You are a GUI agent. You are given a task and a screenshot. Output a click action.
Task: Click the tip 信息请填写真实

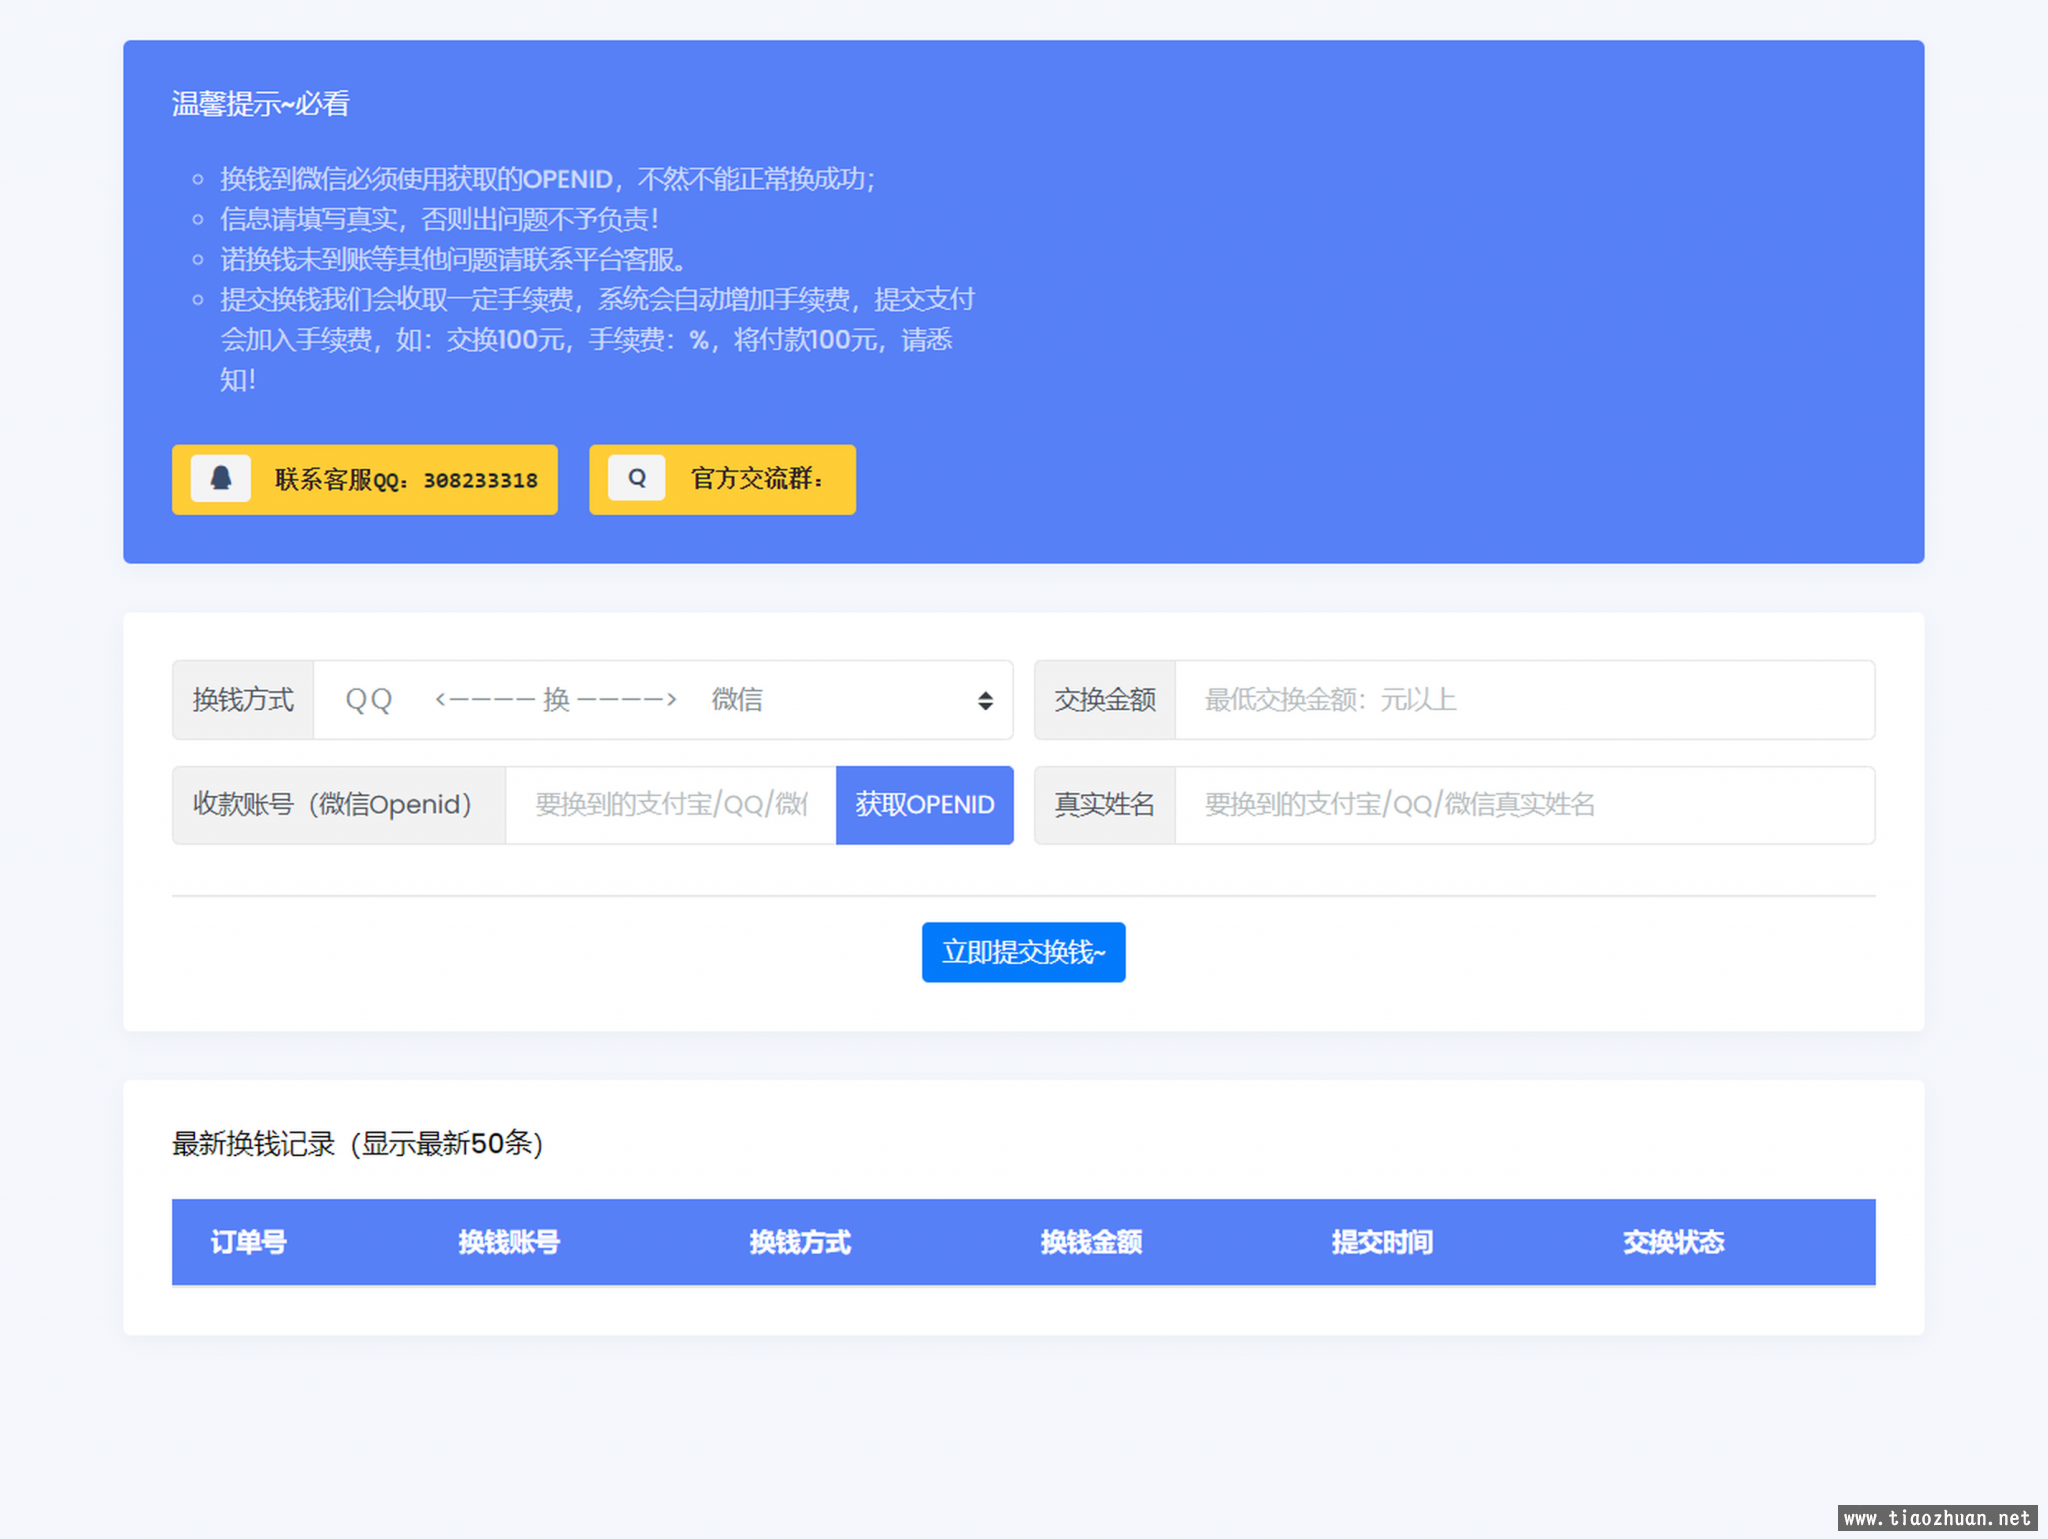(x=440, y=219)
